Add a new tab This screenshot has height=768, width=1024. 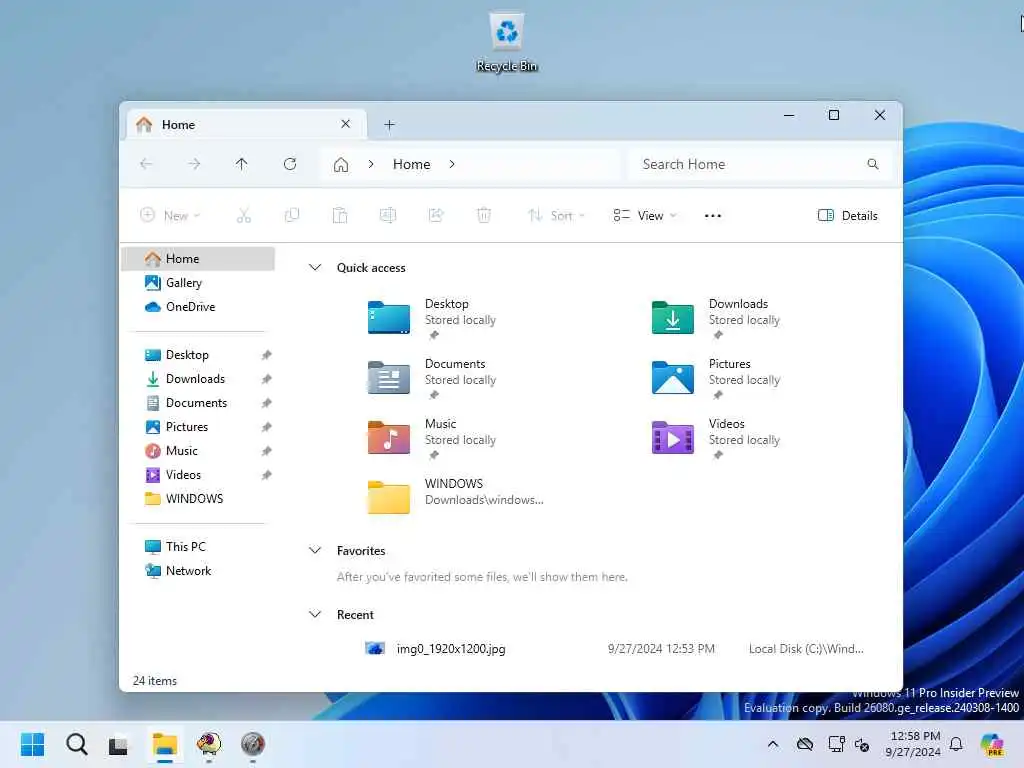389,124
